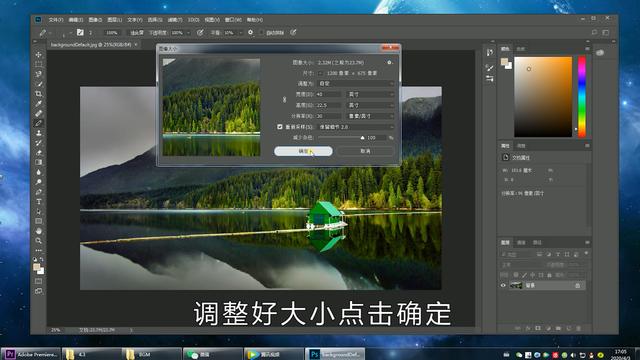Expand the Color panel menu
Screen dimensions: 640x360
tap(587, 49)
